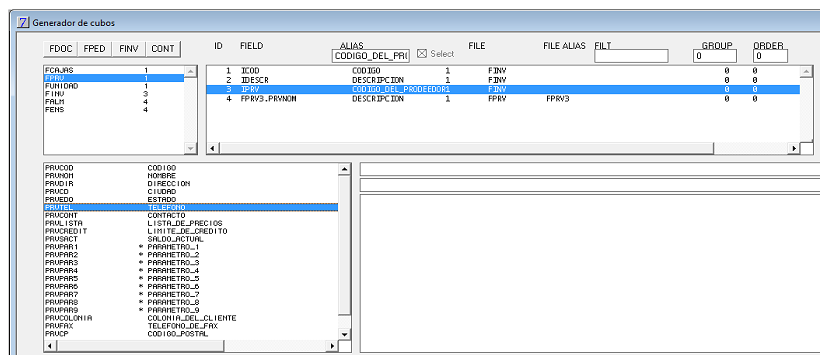Click the ORDER input field
Viewport: 836px width, 362px height.
point(770,56)
